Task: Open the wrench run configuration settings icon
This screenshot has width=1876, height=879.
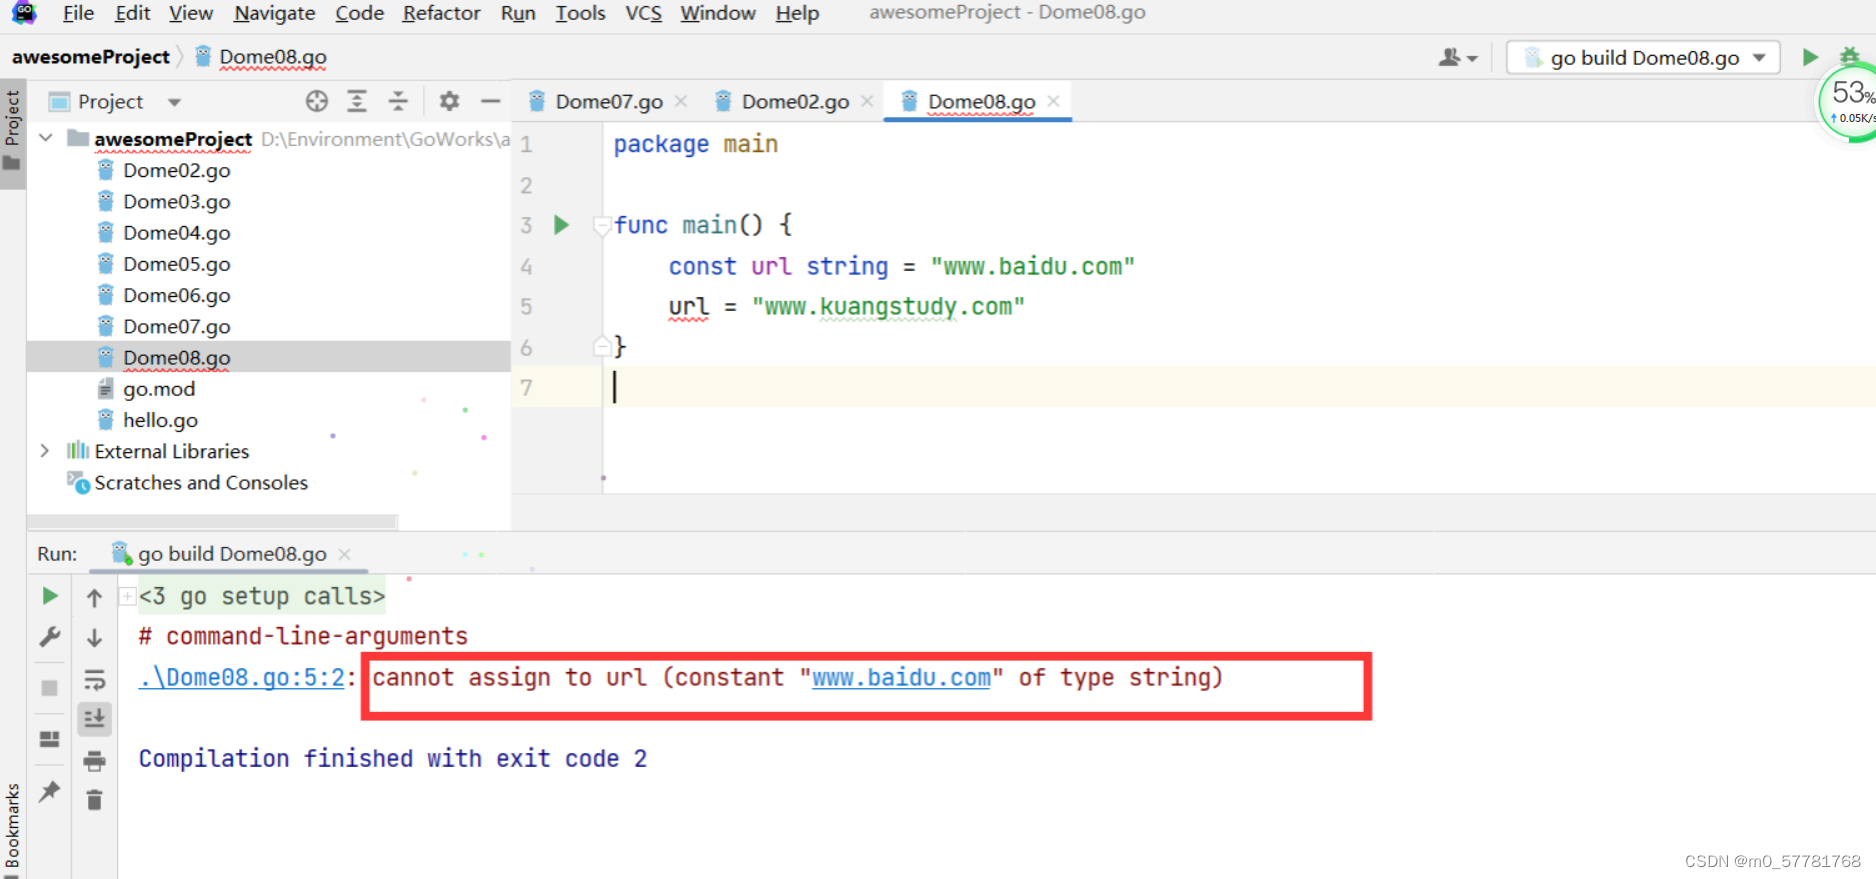Action: [x=49, y=637]
